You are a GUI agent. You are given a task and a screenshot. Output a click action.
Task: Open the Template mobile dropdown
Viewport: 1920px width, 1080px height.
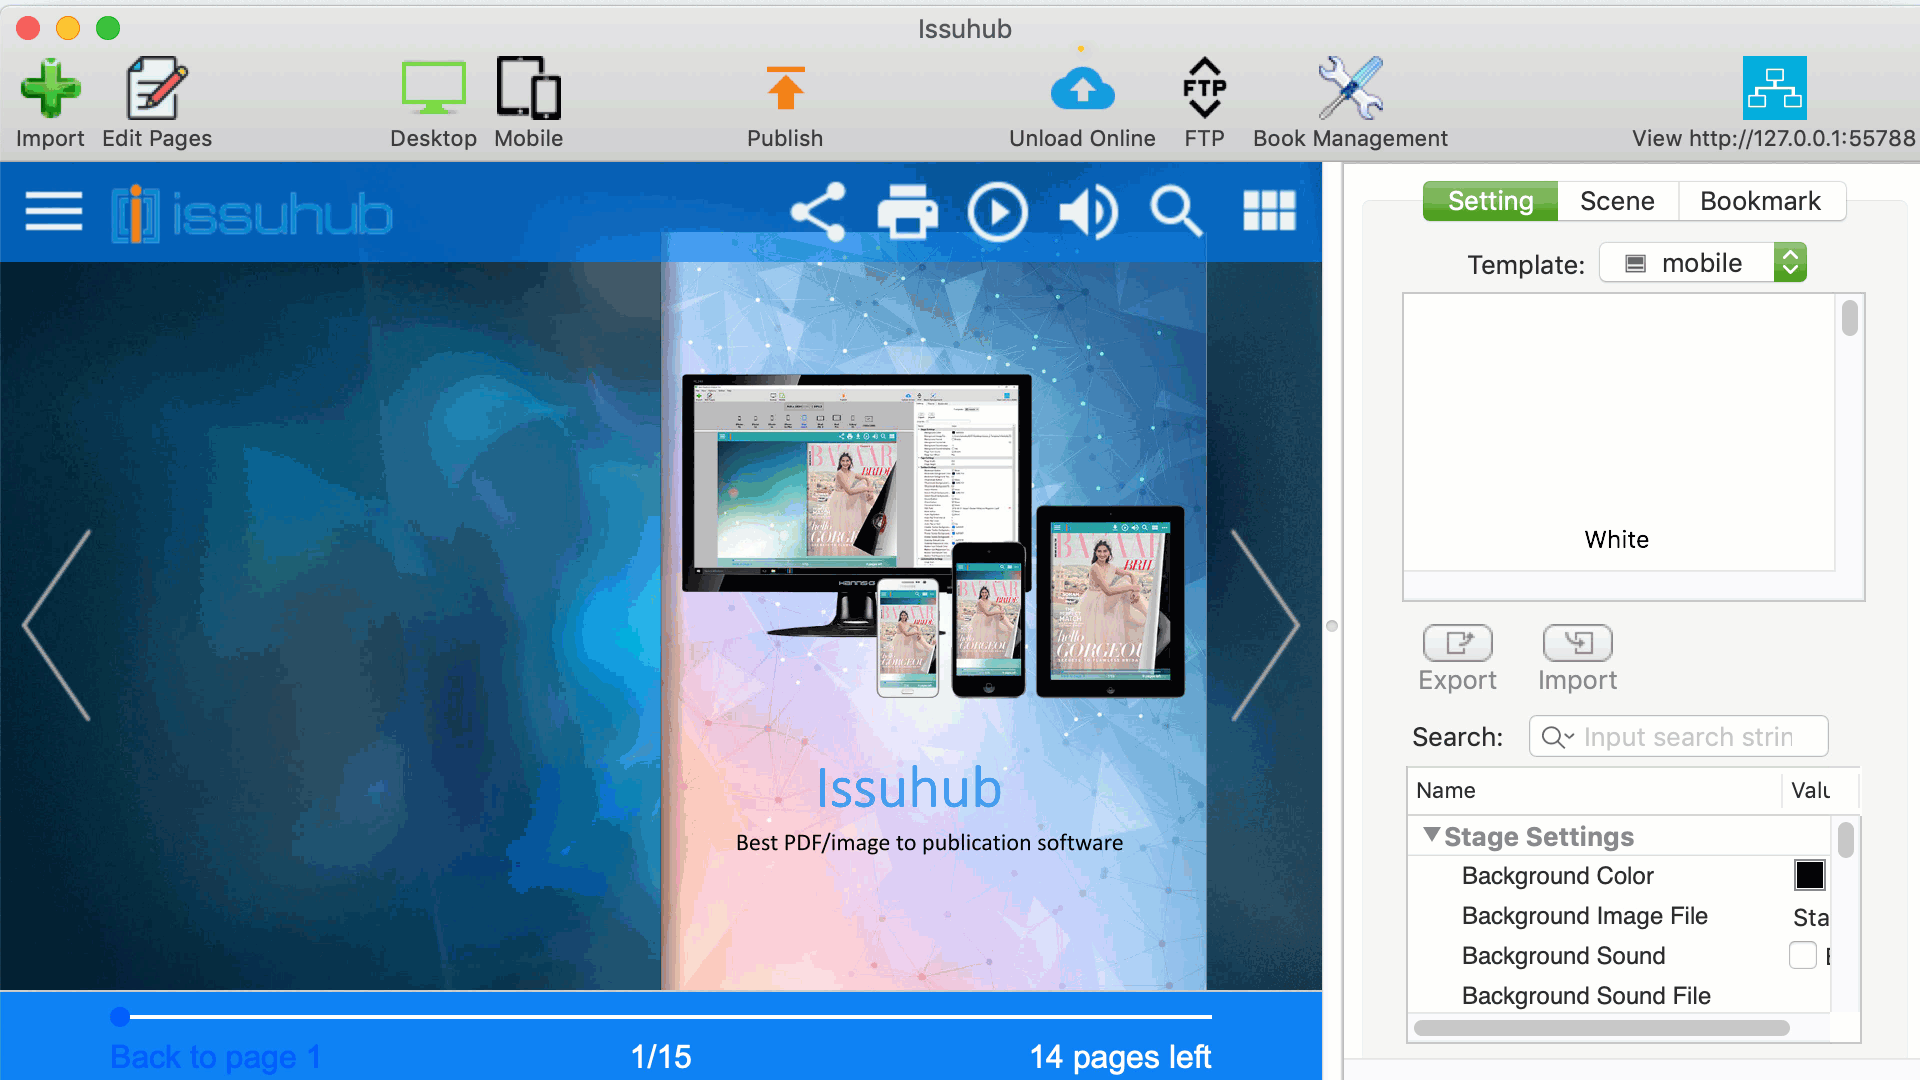1702,263
